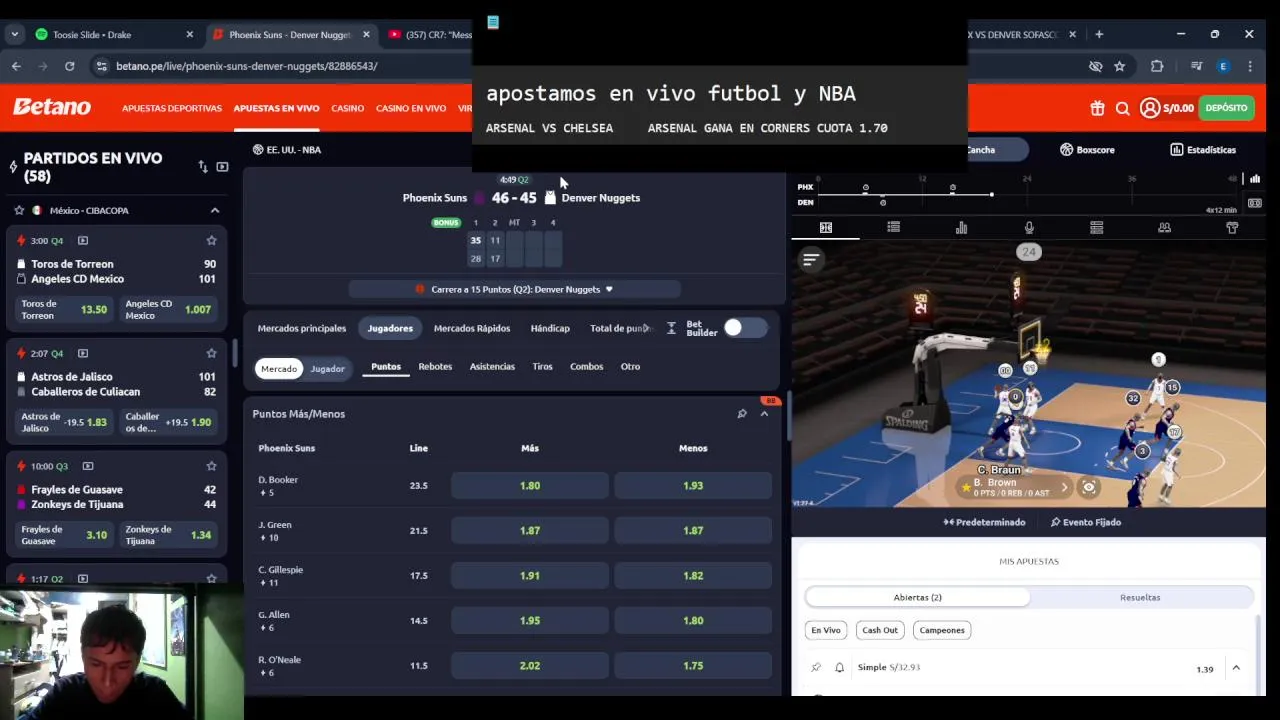Toggle the Bet Builder switch
The width and height of the screenshot is (1280, 720).
click(745, 328)
